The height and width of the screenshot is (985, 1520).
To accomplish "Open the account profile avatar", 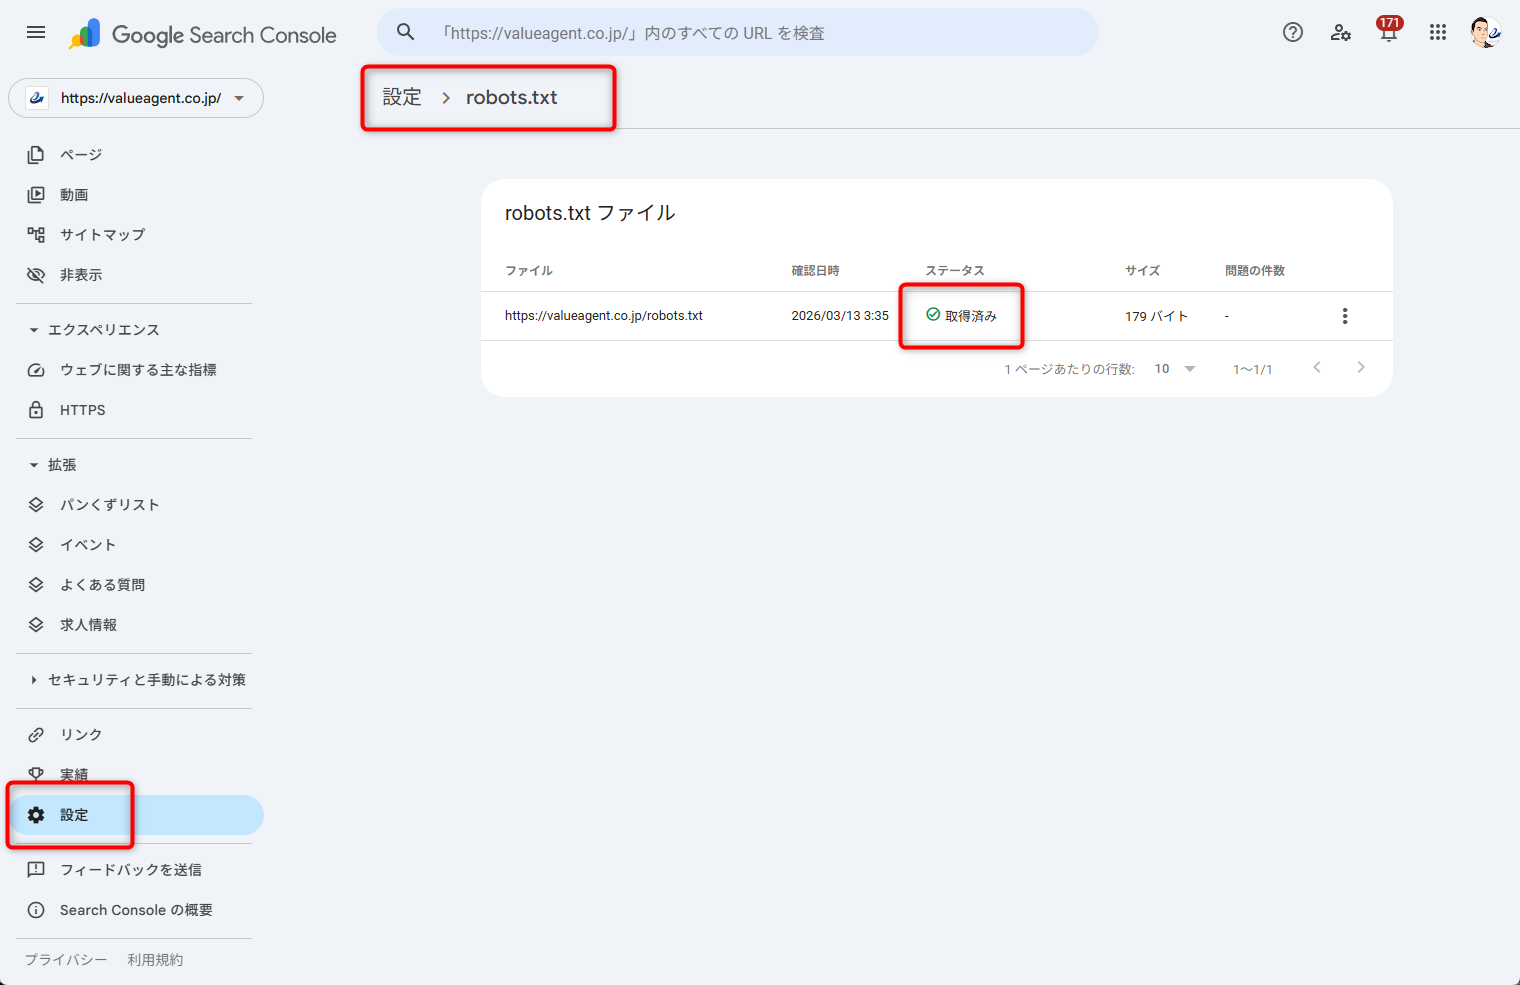I will point(1485,32).
